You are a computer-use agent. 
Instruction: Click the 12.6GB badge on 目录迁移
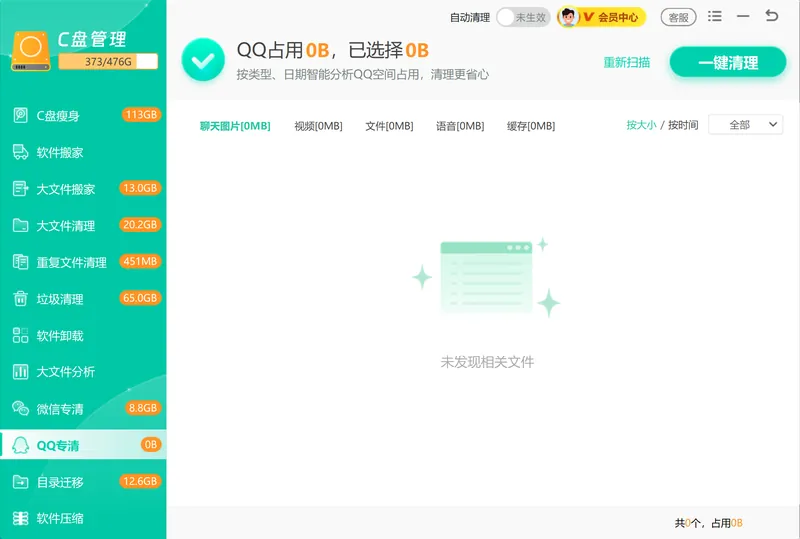(140, 481)
